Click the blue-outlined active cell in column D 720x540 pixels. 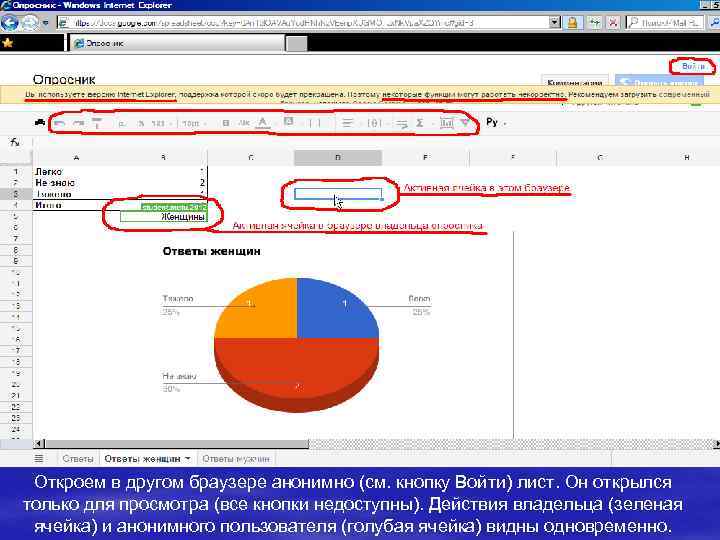(x=338, y=194)
